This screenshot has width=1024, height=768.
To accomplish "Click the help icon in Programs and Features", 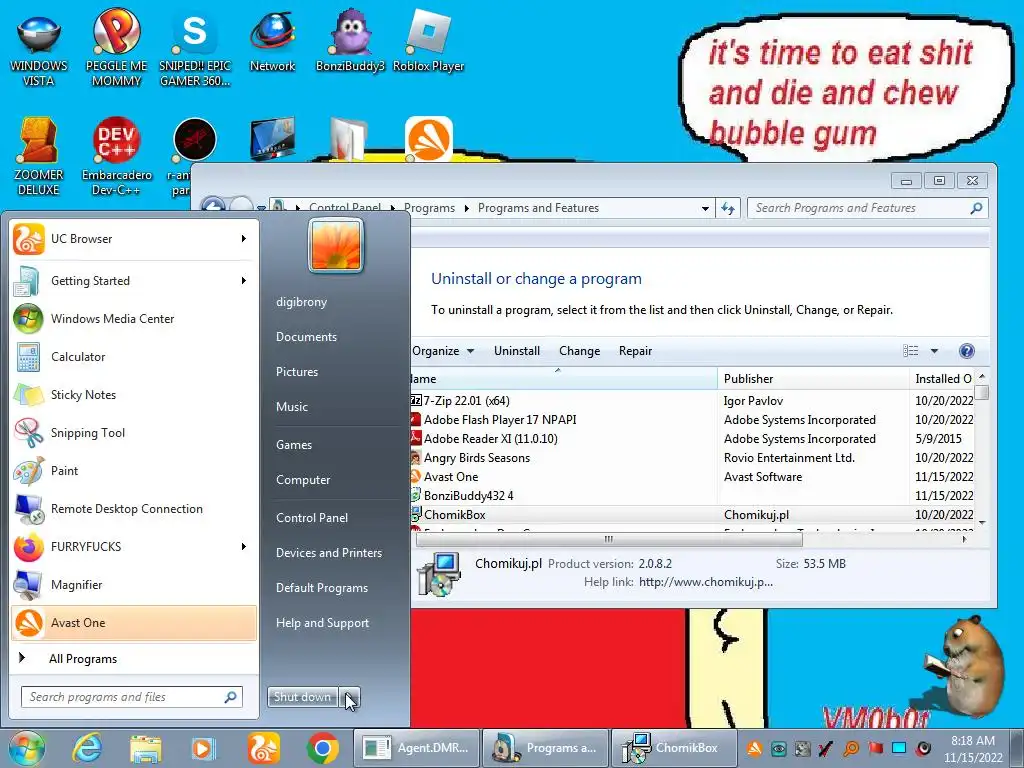I will pos(967,351).
